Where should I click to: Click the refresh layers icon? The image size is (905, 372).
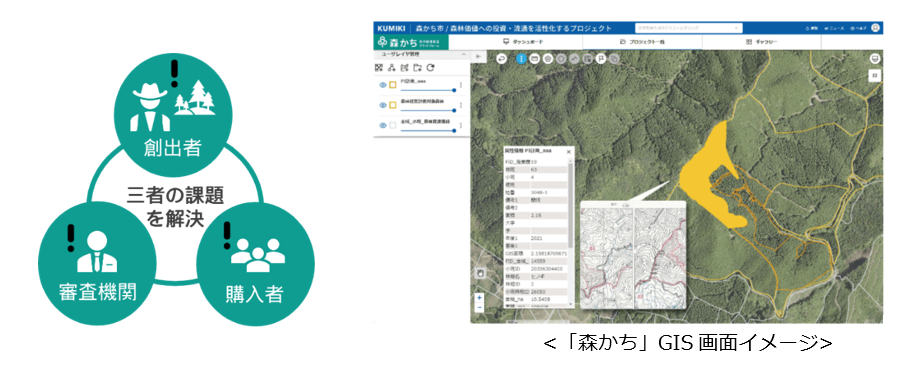[x=430, y=68]
